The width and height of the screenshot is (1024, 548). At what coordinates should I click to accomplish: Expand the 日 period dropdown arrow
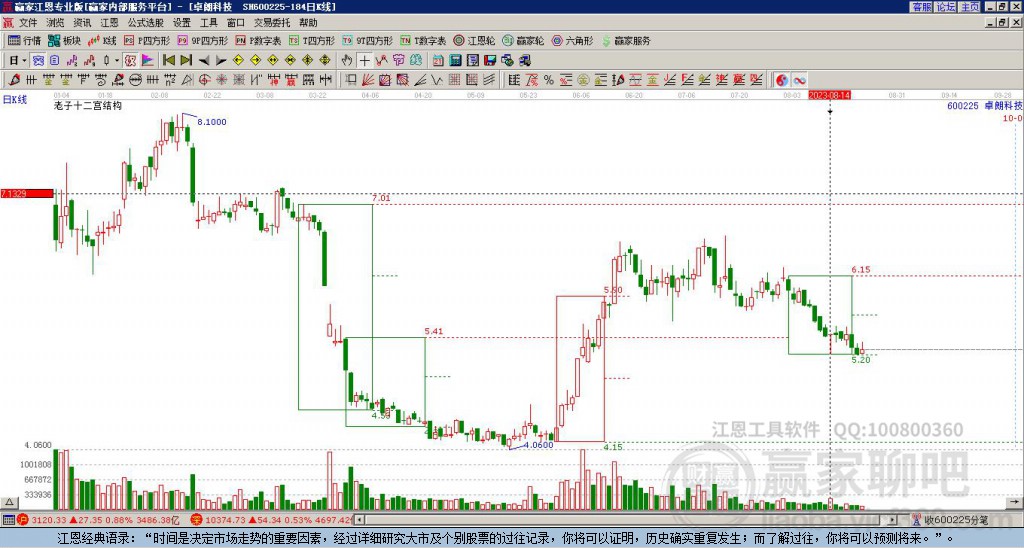[x=25, y=60]
